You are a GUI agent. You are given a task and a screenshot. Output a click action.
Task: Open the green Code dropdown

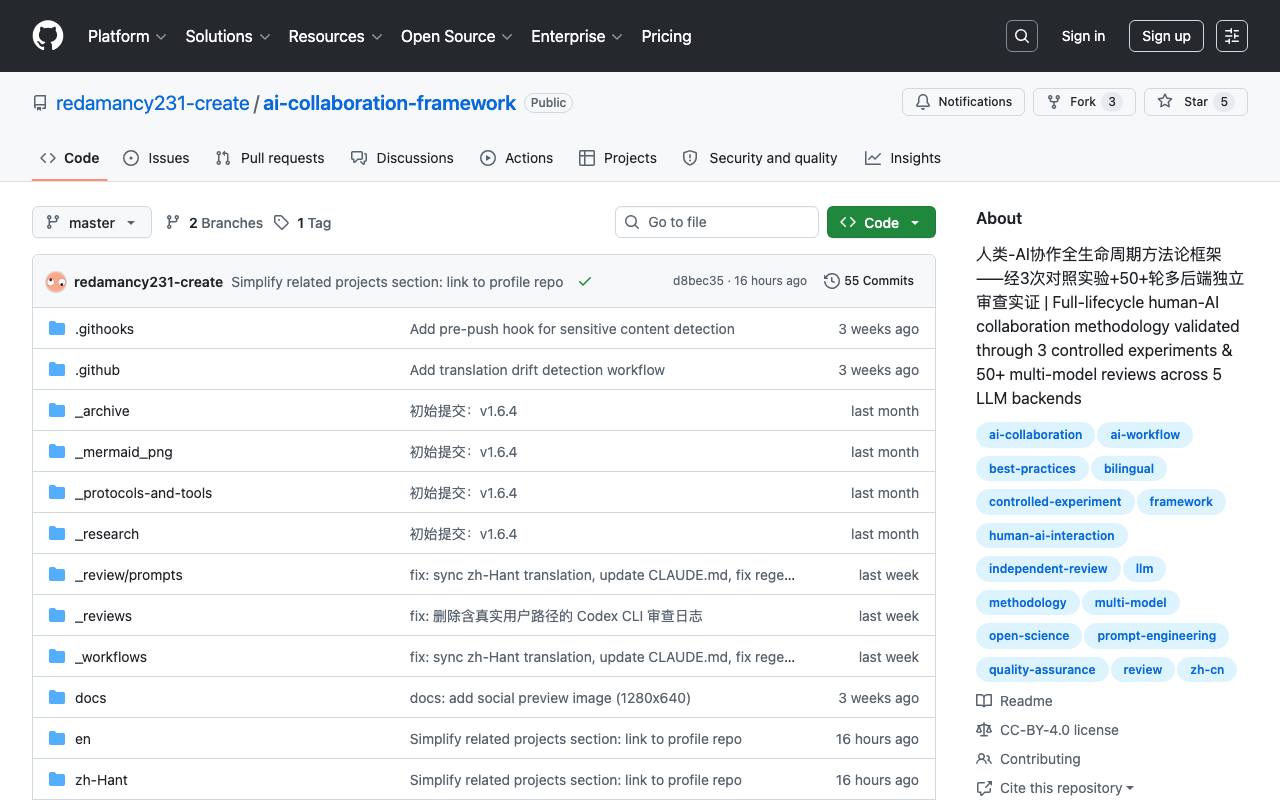coord(881,222)
